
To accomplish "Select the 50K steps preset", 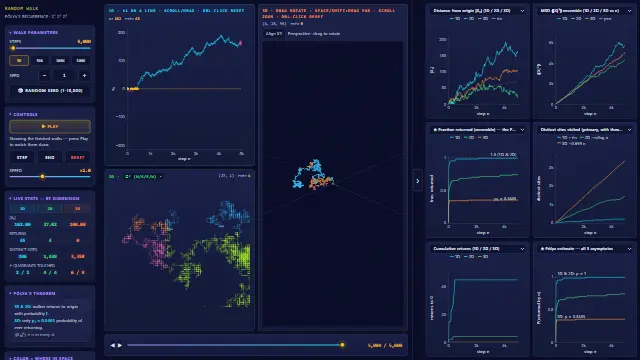I will point(40,60).
